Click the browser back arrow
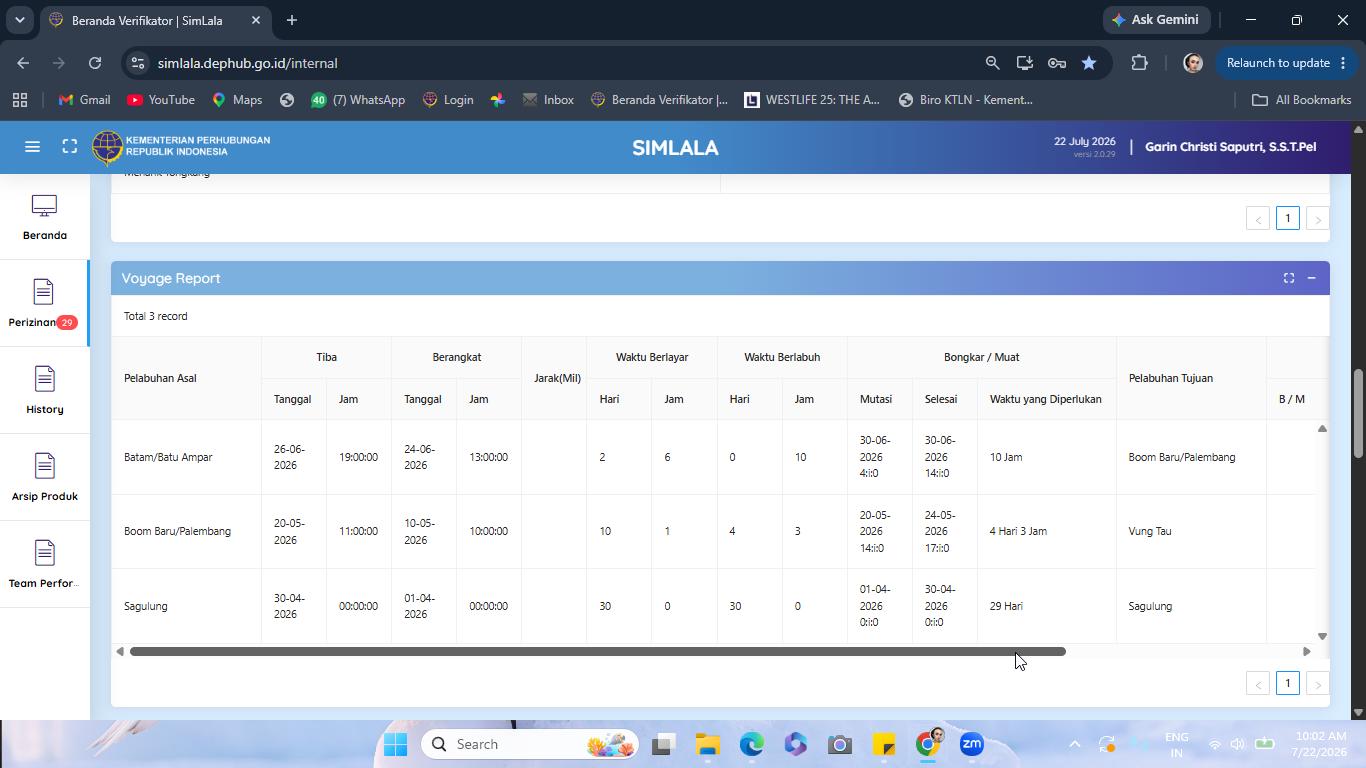 click(23, 63)
